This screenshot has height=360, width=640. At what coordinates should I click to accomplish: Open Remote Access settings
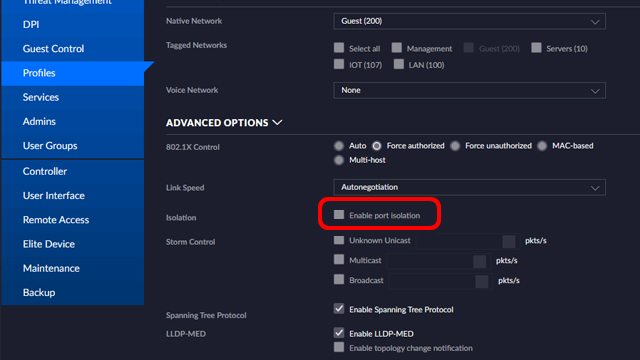(56, 220)
